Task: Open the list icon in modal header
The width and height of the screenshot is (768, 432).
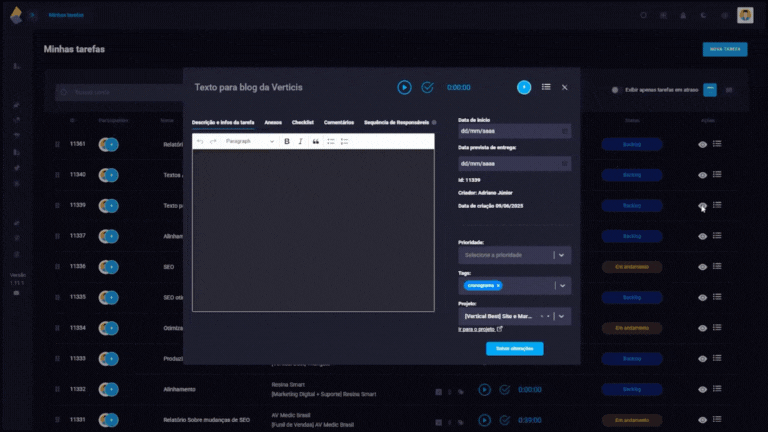Action: click(x=546, y=87)
